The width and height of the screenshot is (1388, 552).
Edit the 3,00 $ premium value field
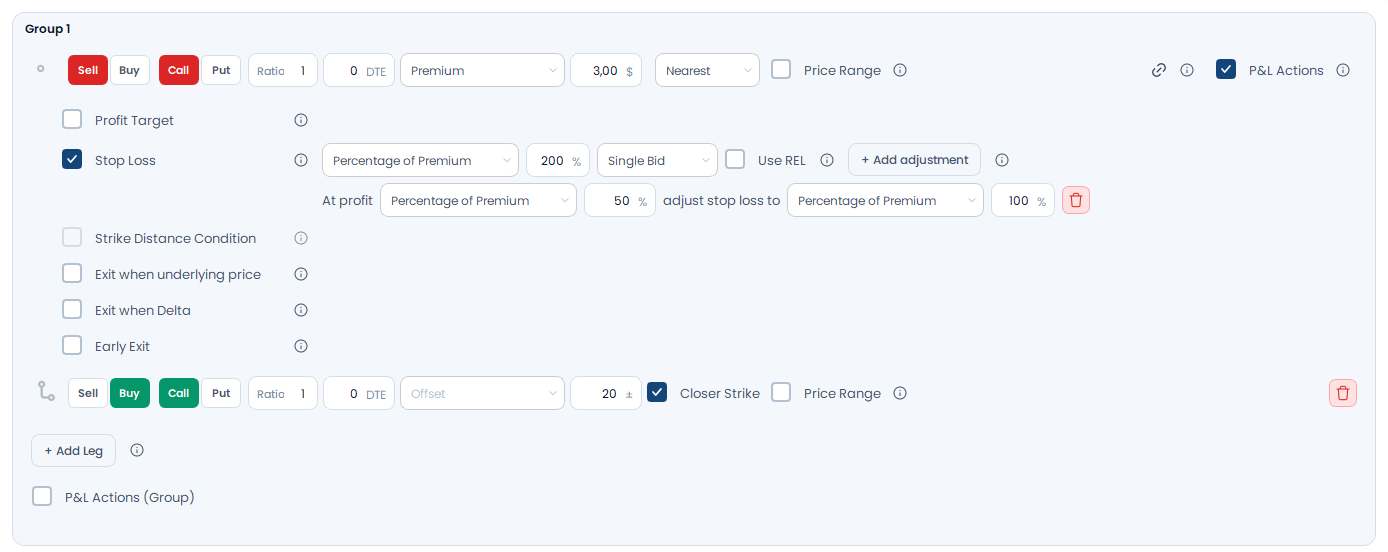pos(606,70)
